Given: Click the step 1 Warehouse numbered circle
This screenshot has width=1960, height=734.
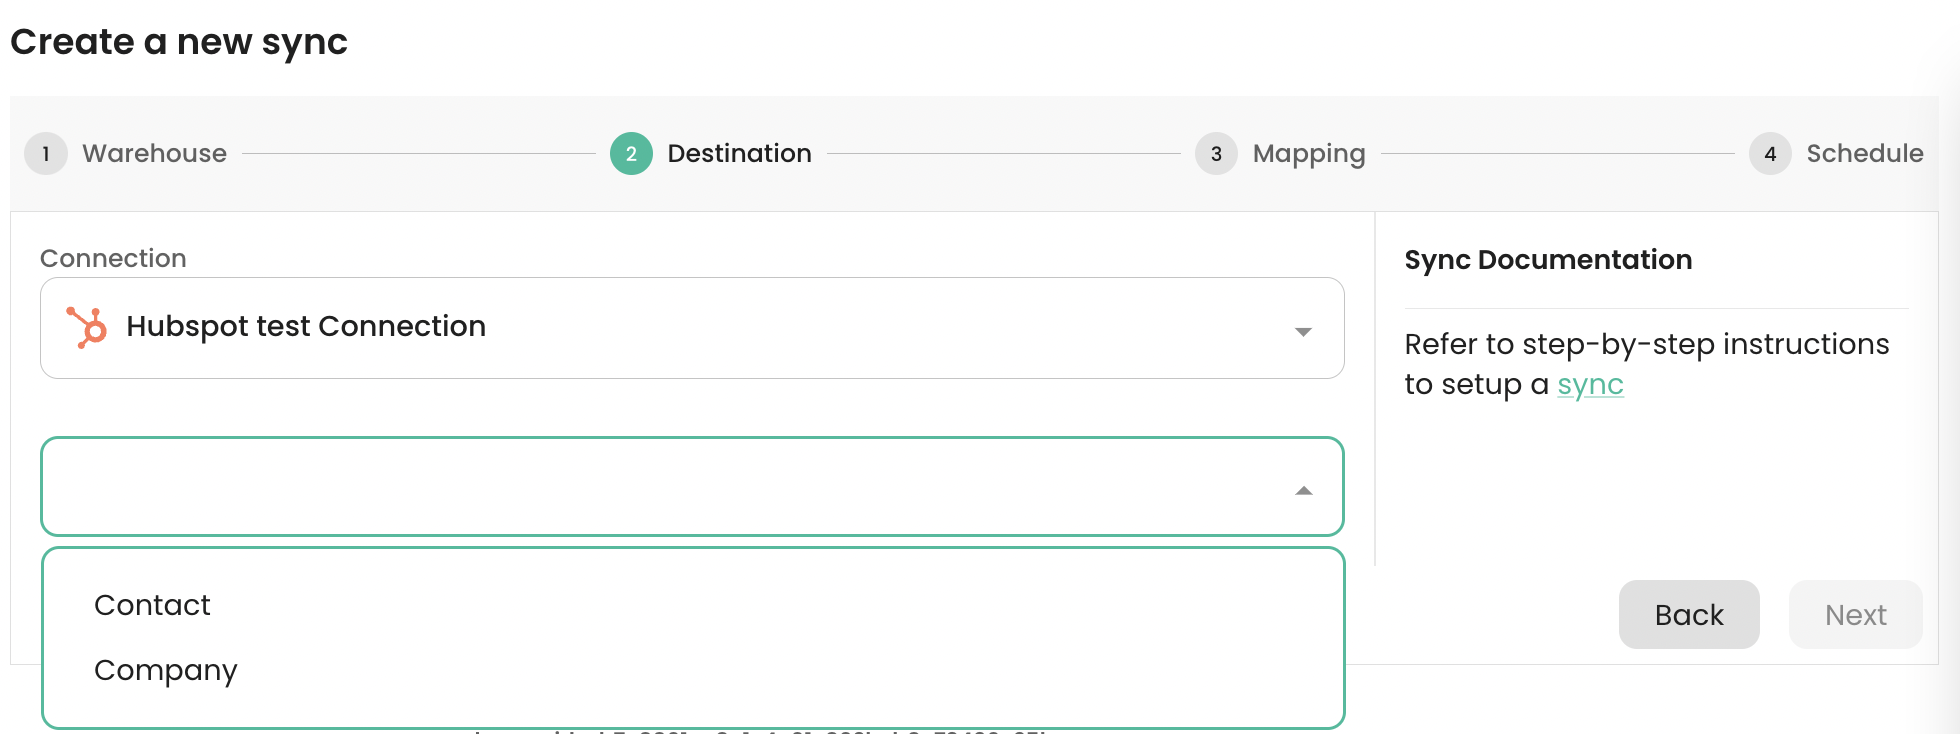Looking at the screenshot, I should tap(46, 153).
